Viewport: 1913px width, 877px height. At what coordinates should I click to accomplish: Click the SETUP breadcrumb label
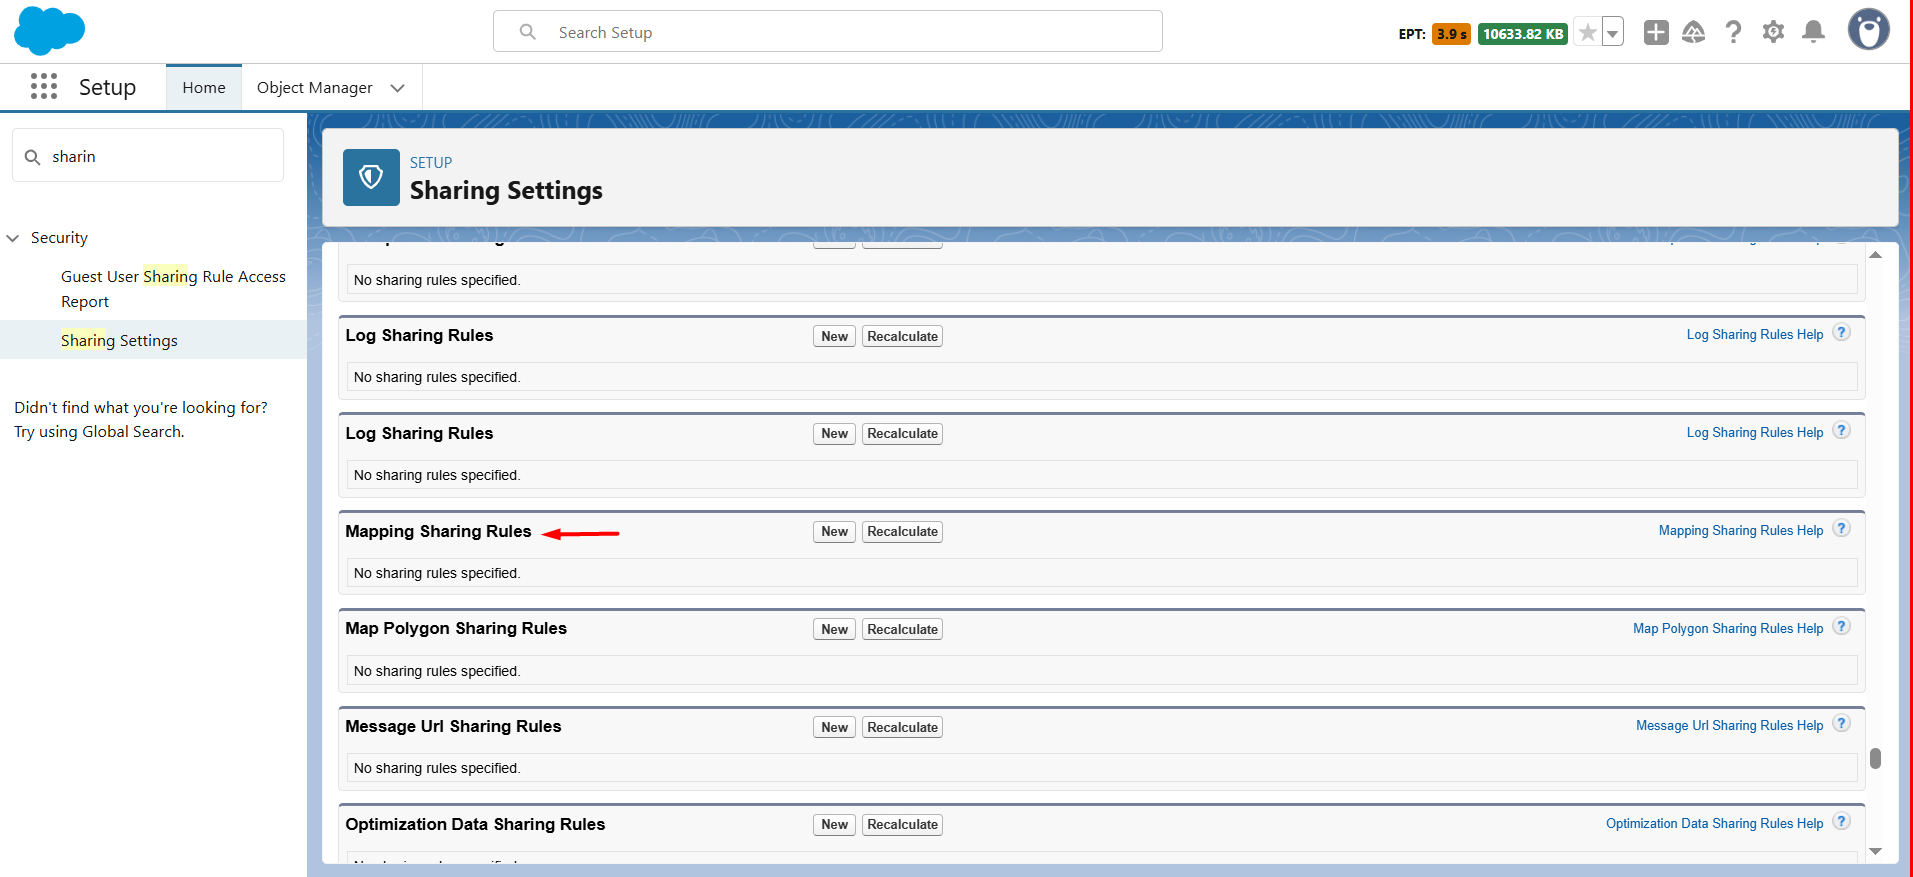431,162
